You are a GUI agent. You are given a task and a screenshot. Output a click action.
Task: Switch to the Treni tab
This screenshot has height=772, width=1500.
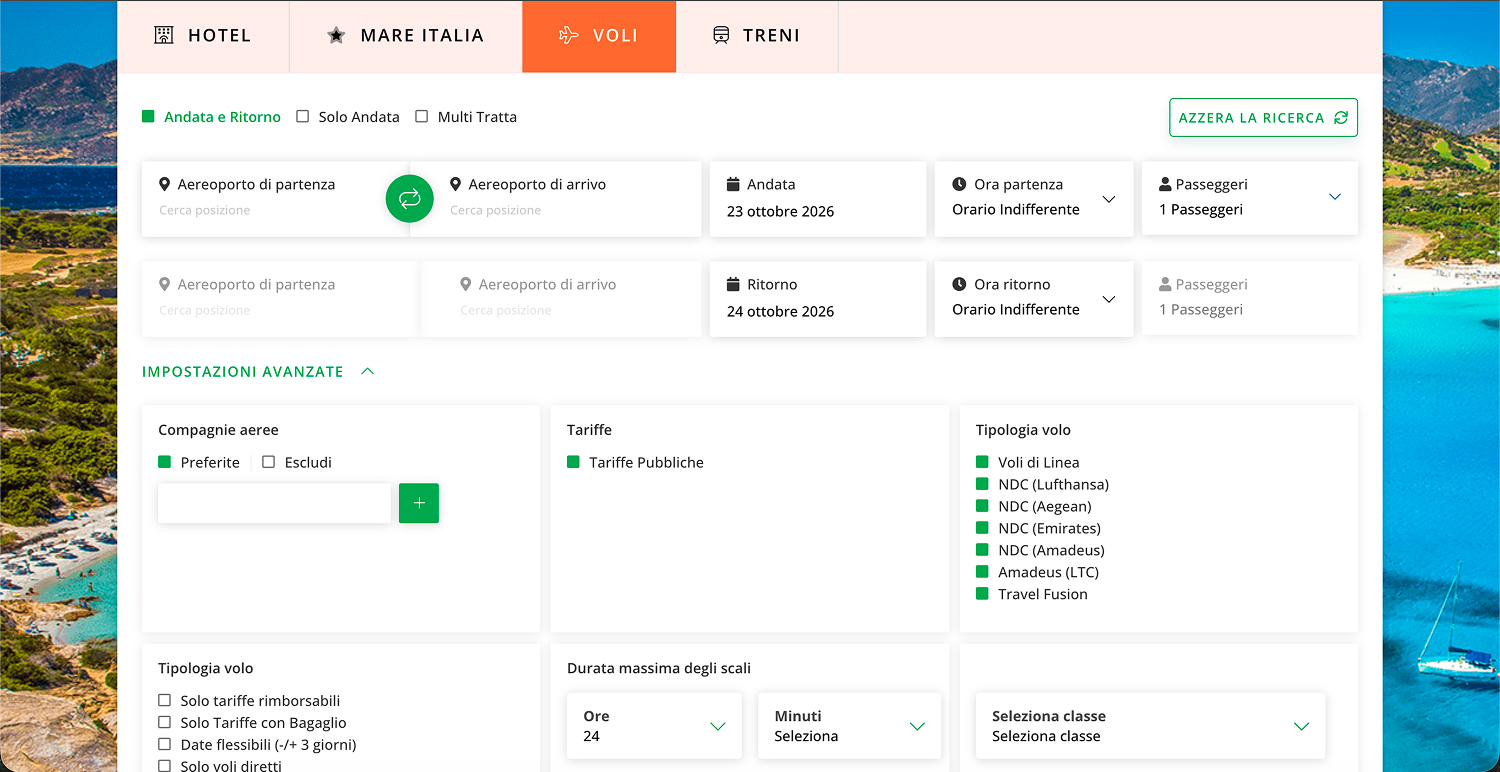pos(757,36)
